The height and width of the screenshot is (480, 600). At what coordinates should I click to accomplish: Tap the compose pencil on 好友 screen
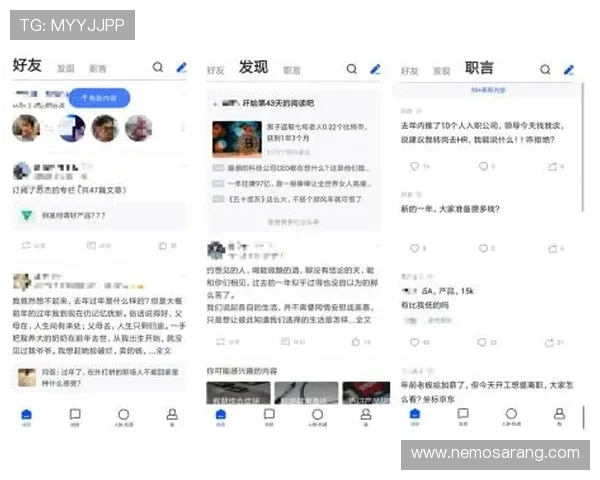tap(181, 67)
